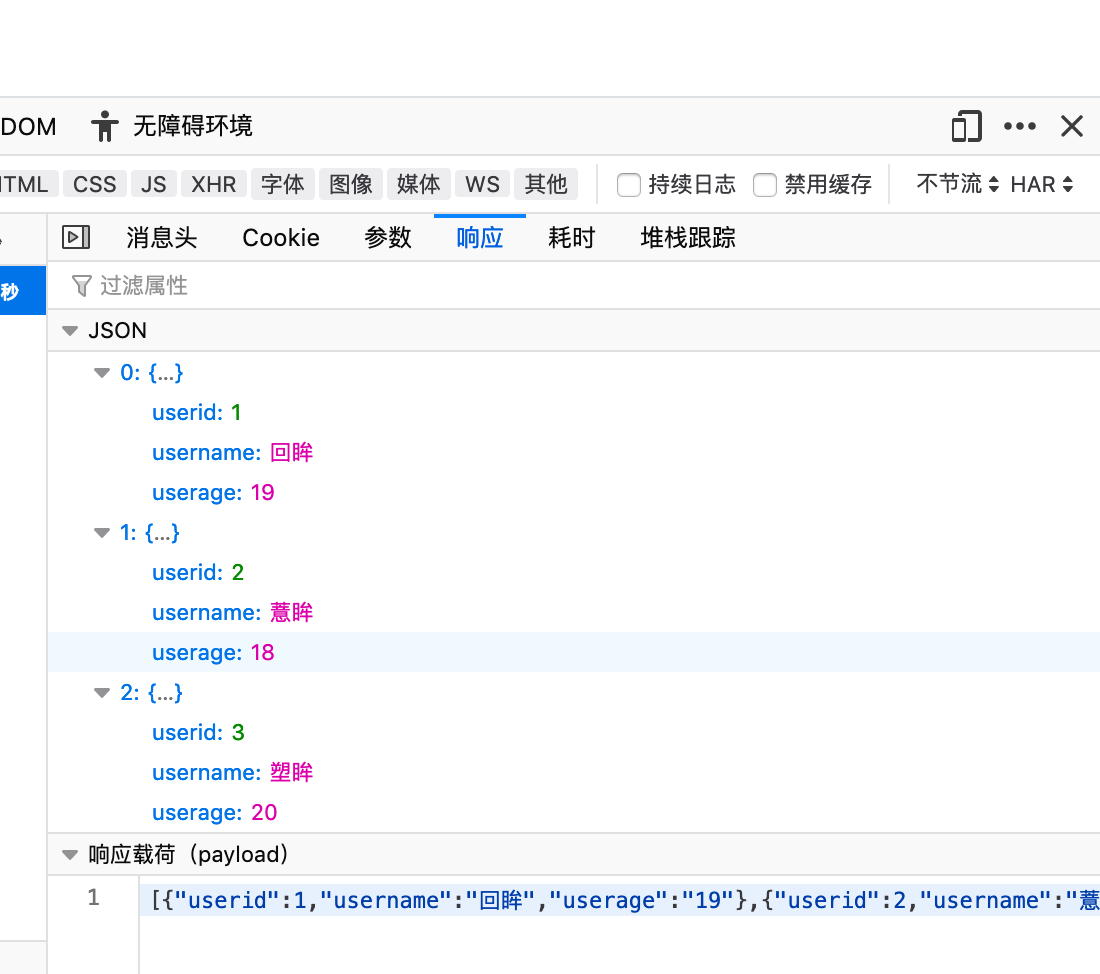Select the username: 薏眸 row
1100x974 pixels.
coord(574,613)
